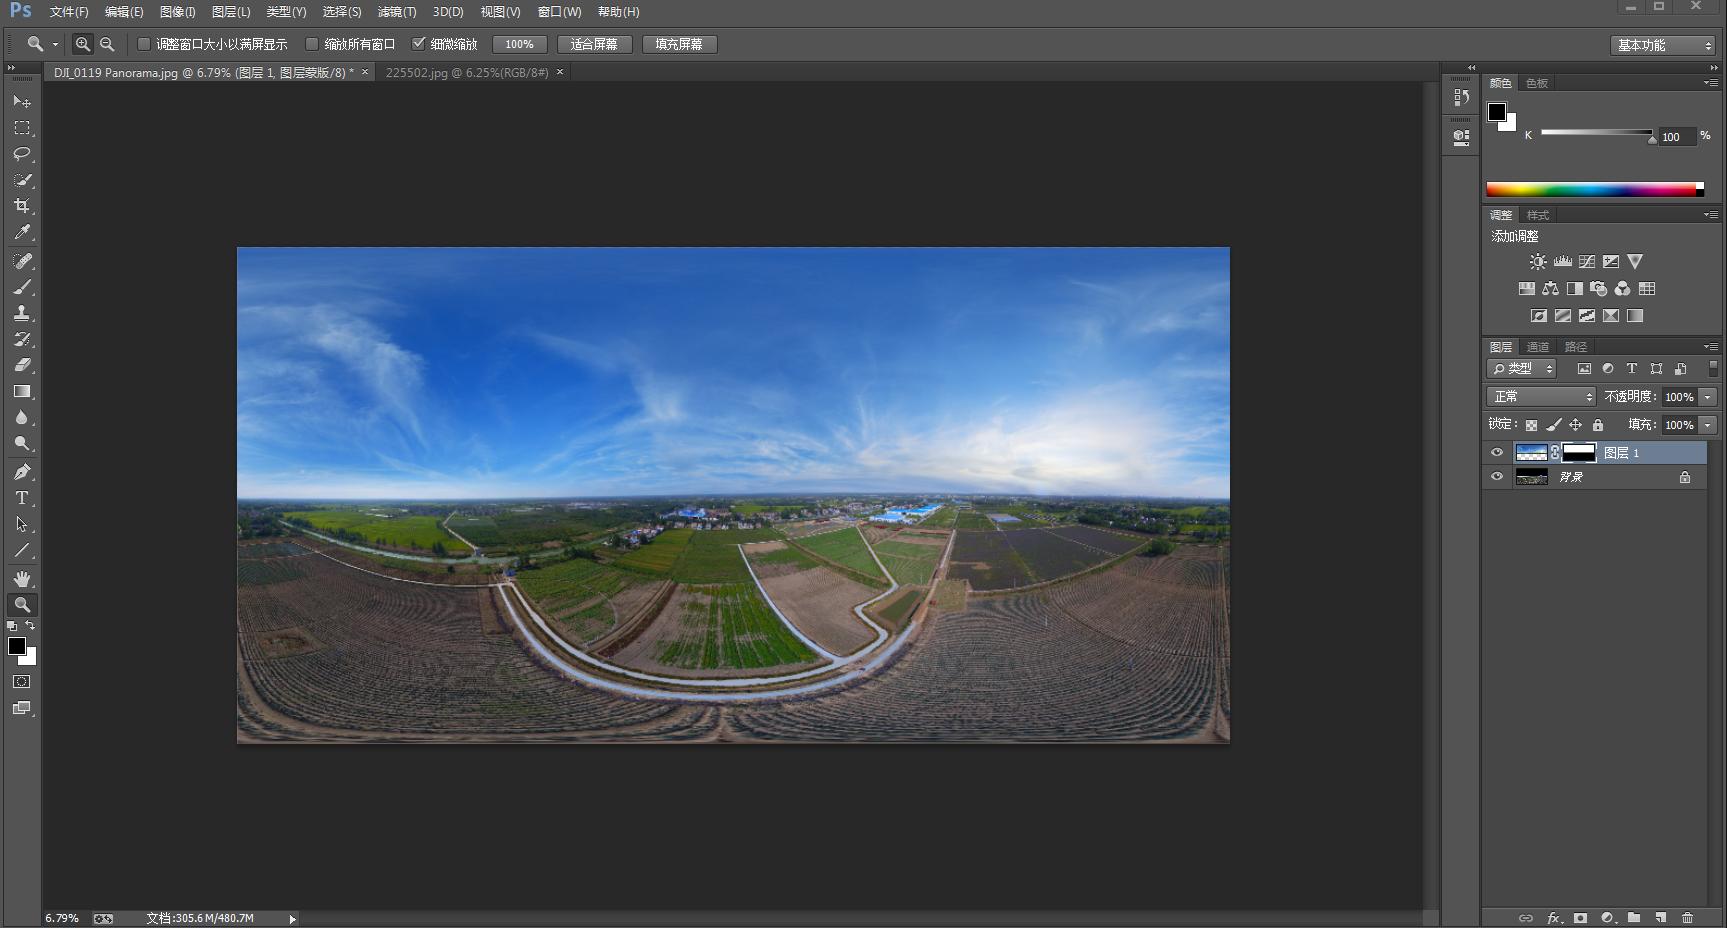This screenshot has height=928, width=1727.
Task: Click create new group folder icon
Action: 1634,917
